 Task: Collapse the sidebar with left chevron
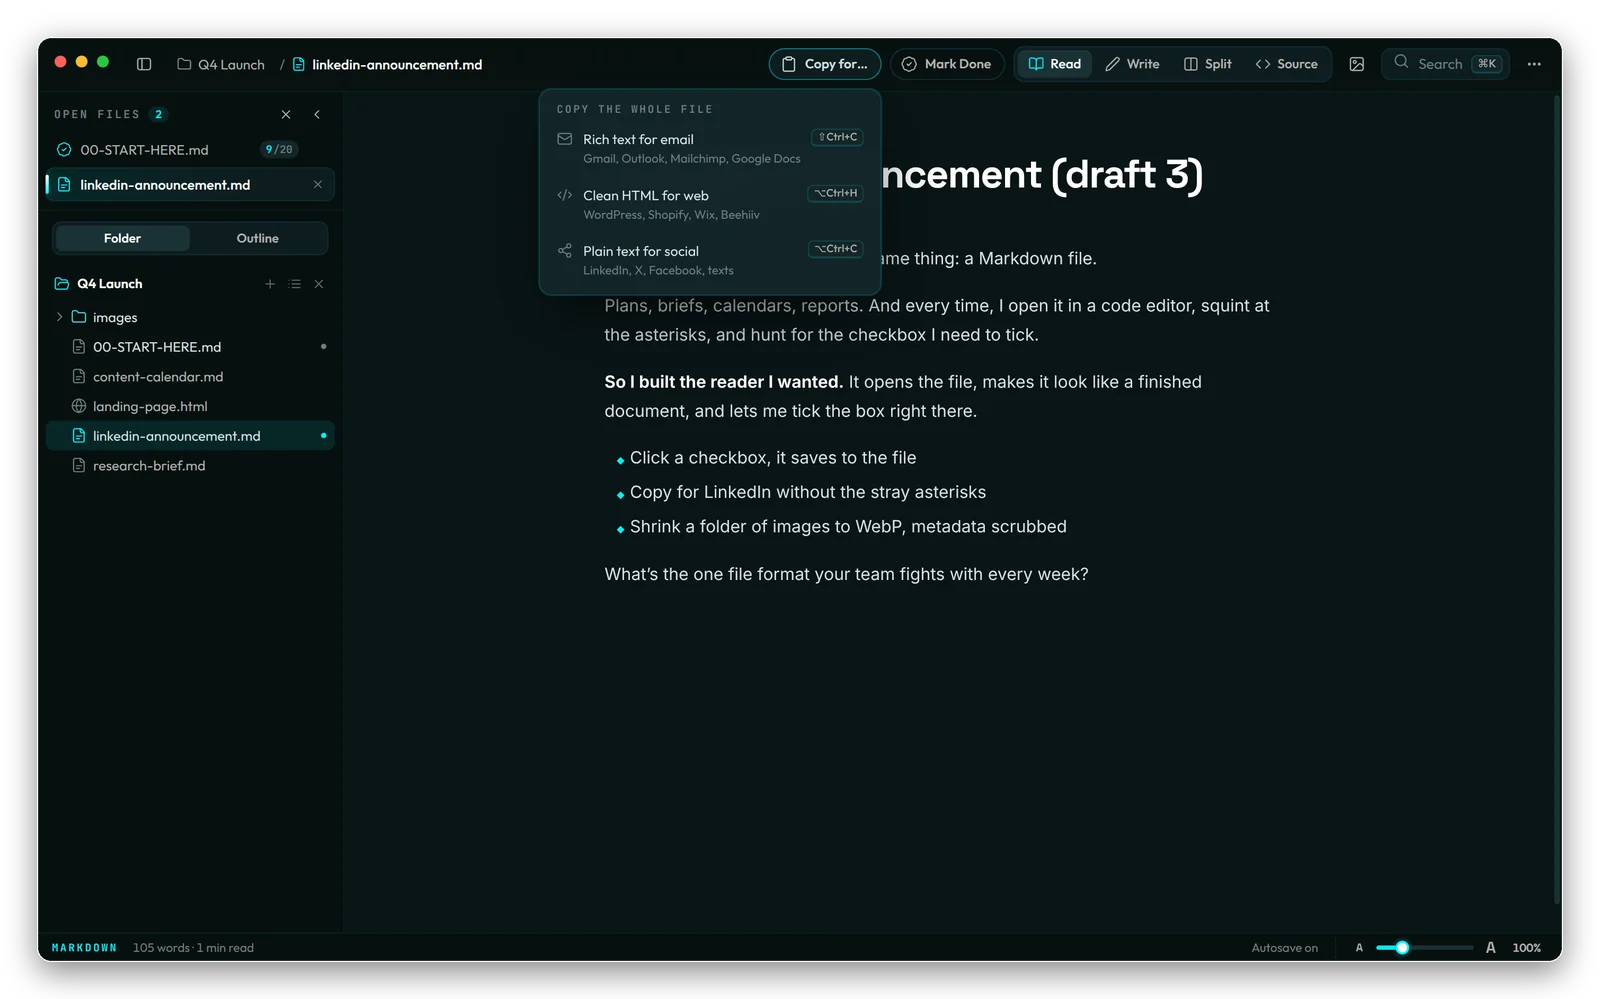click(x=317, y=114)
